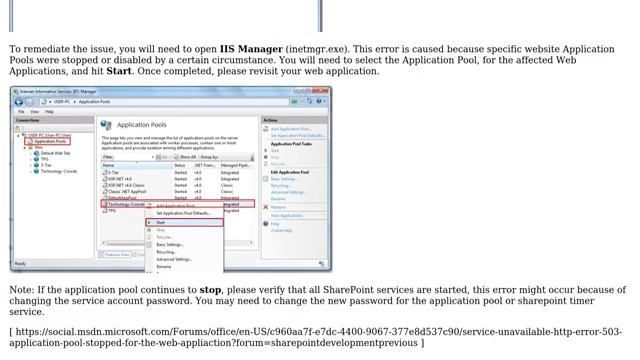Image resolution: width=640 pixels, height=360 pixels.
Task: Select the TPG site in Connections tree
Action: tap(44, 159)
